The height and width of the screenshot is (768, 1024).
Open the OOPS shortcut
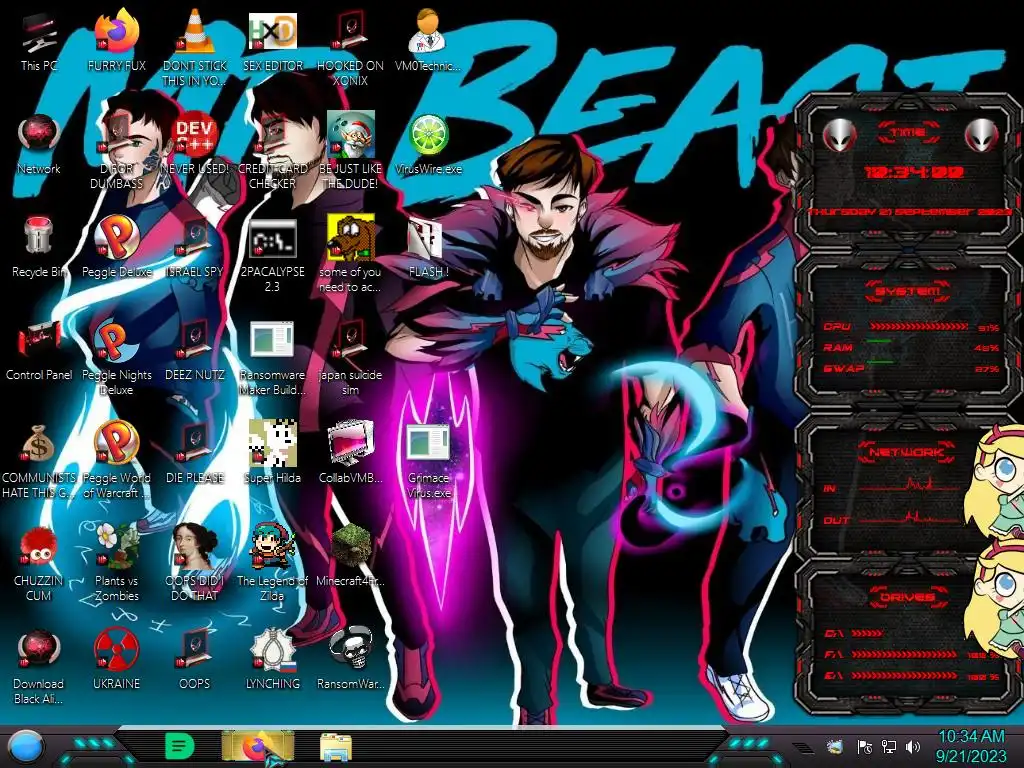(195, 660)
